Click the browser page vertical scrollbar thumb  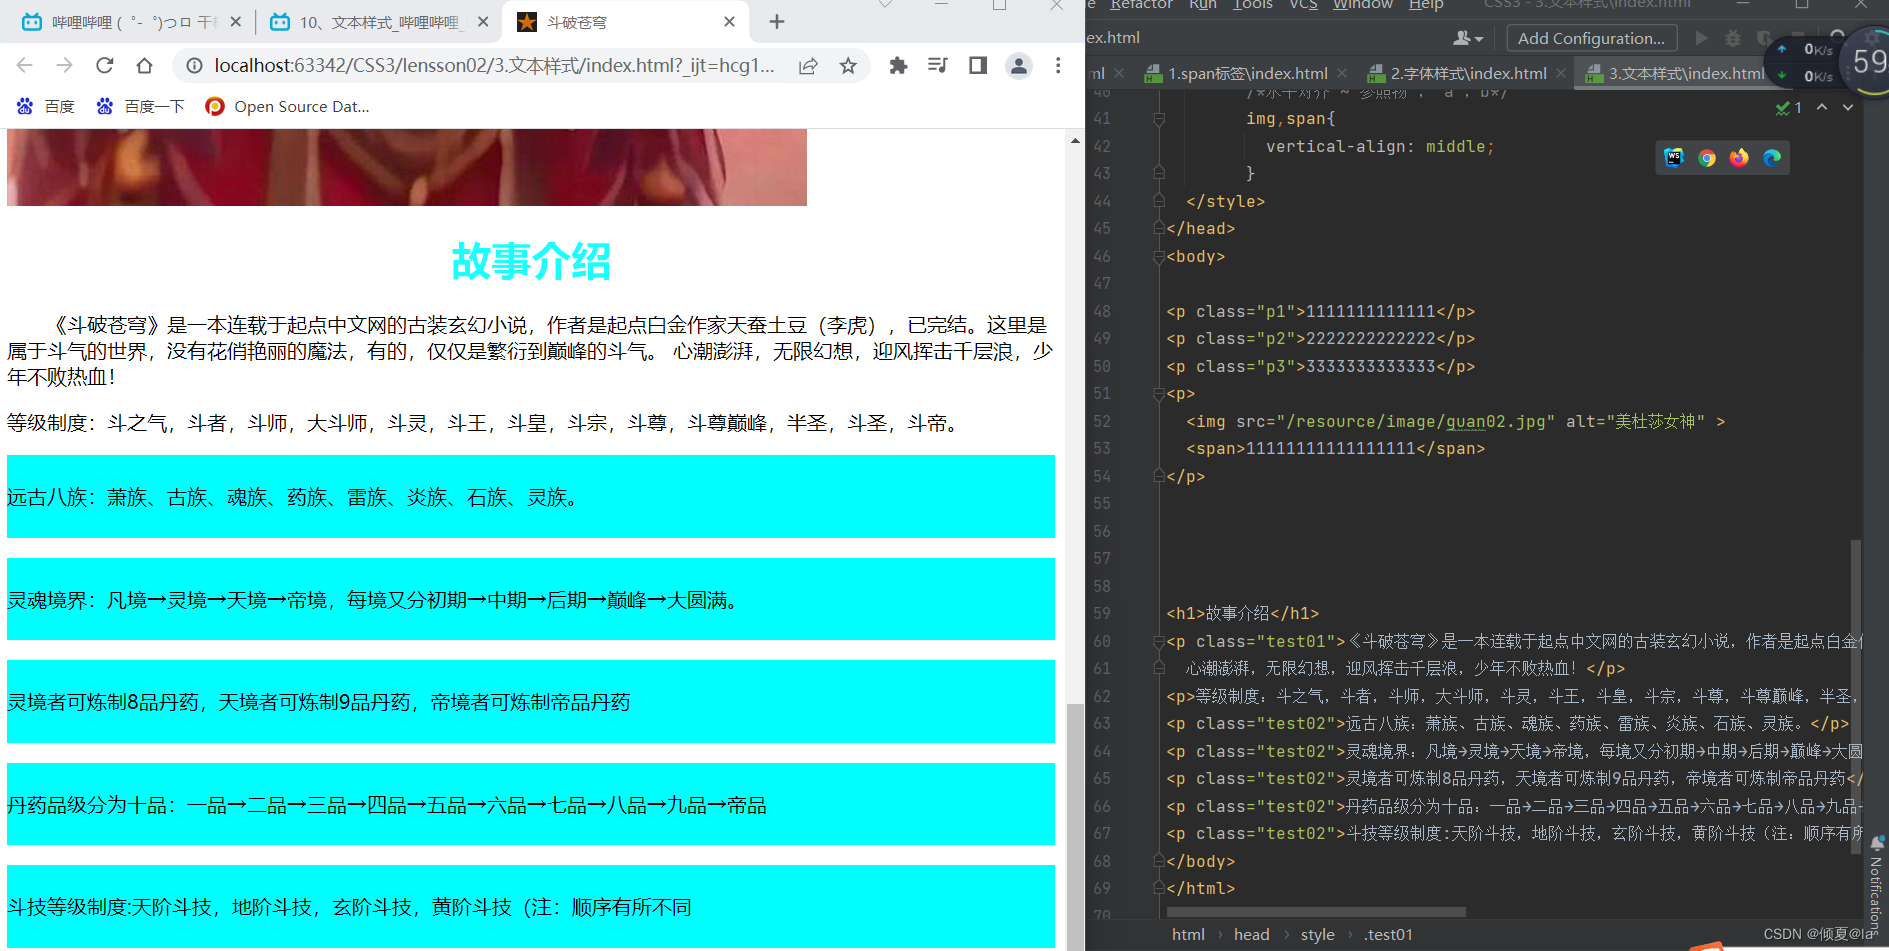tap(1075, 826)
